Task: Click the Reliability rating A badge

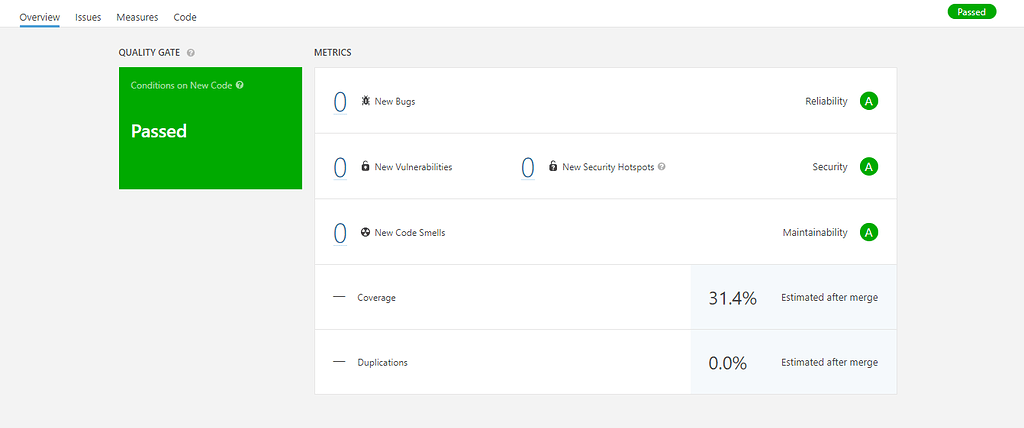Action: tap(869, 101)
